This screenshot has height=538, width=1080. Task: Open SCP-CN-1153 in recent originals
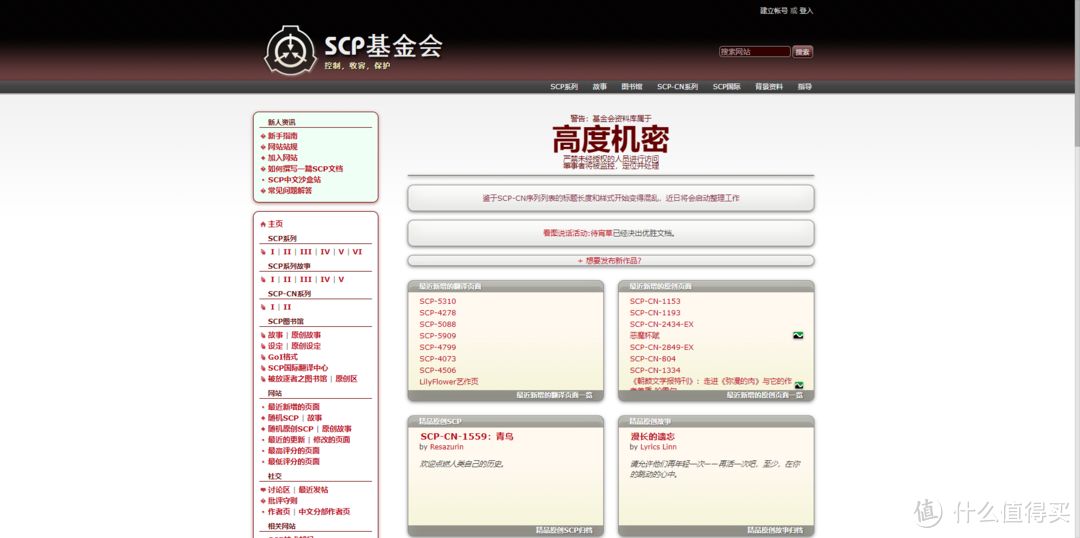655,301
